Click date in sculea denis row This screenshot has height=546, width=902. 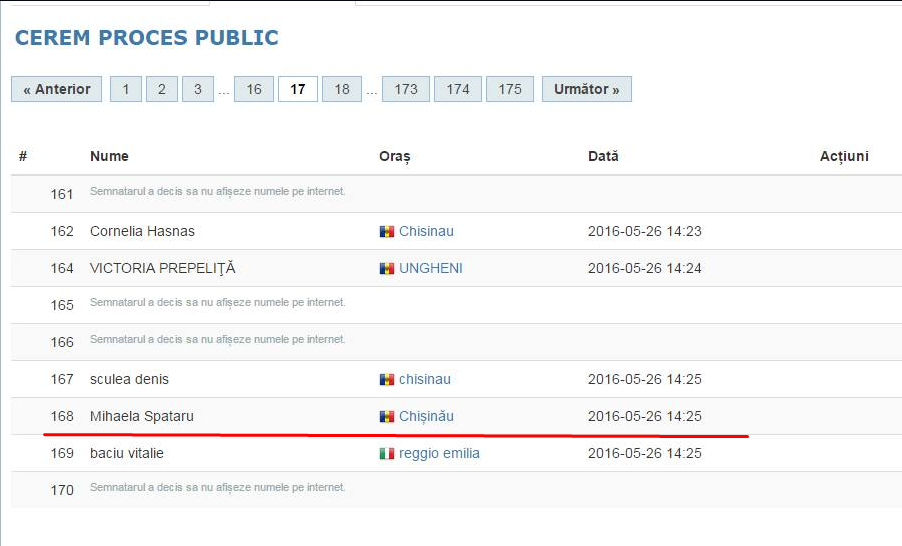tap(645, 379)
